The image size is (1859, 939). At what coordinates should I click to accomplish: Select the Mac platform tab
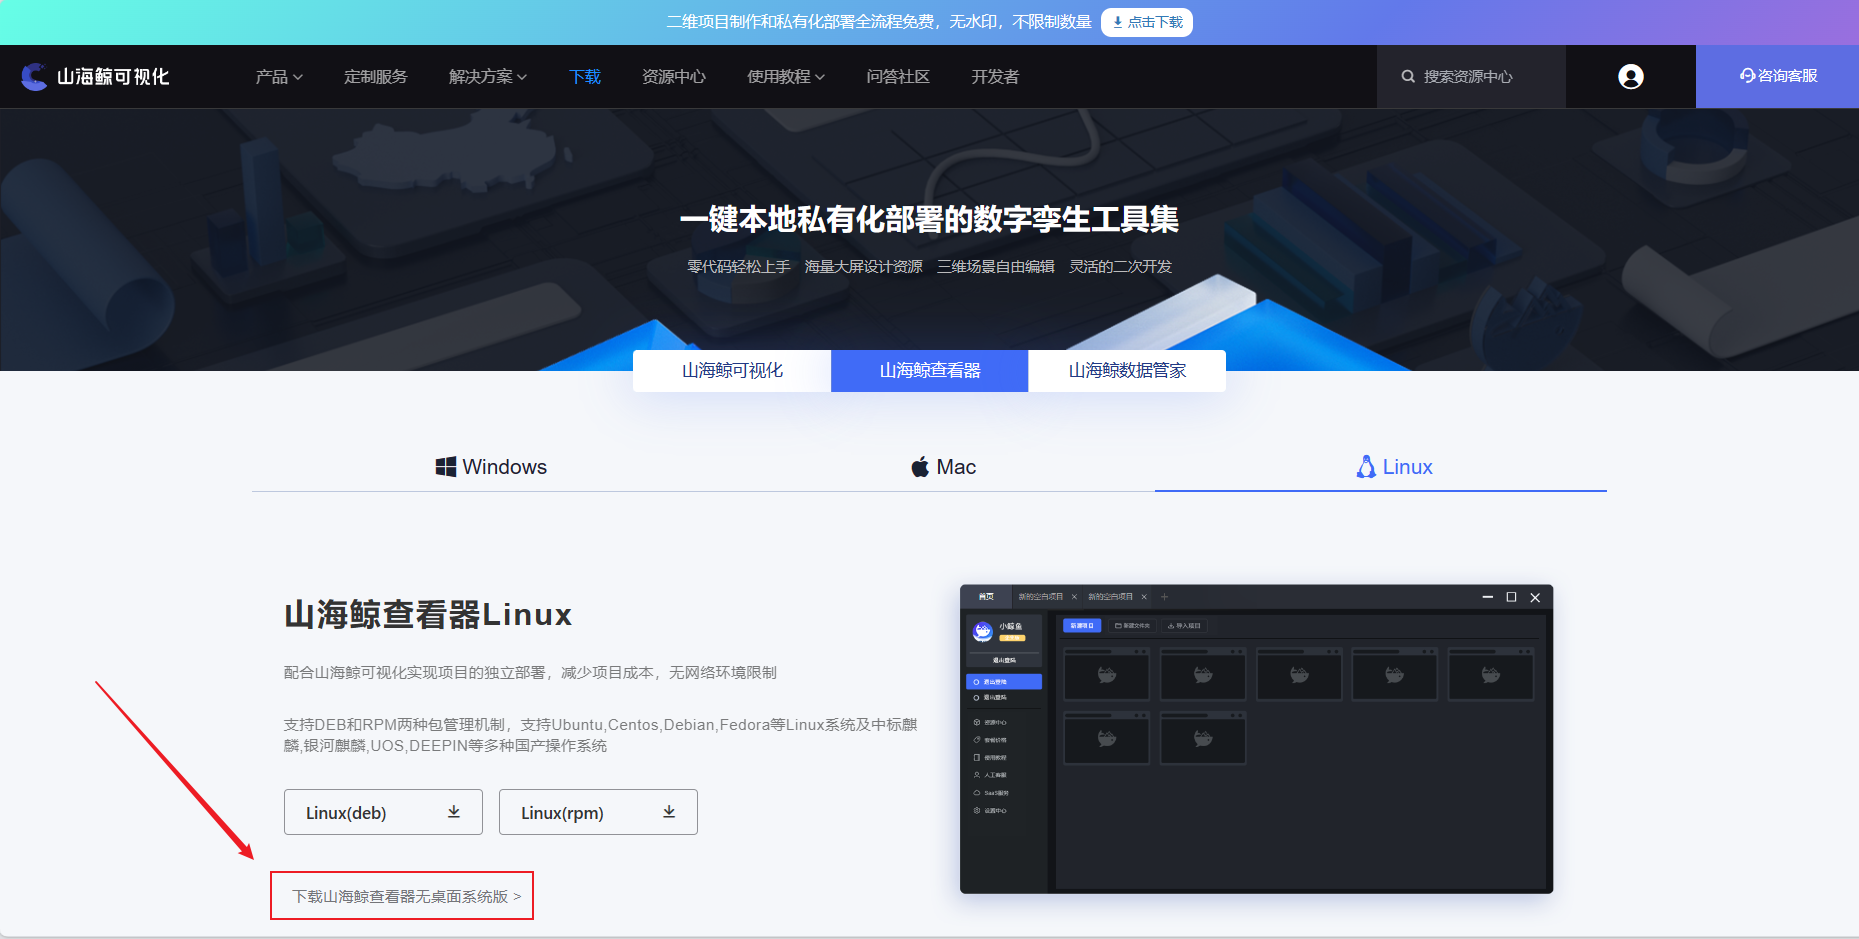click(x=943, y=467)
